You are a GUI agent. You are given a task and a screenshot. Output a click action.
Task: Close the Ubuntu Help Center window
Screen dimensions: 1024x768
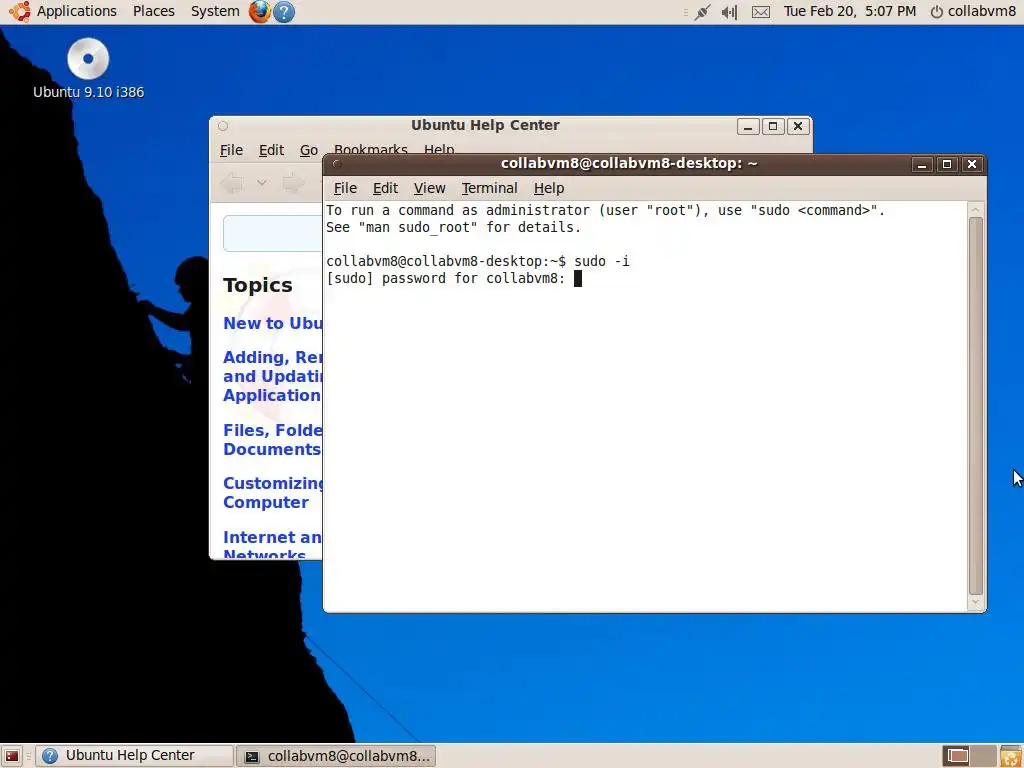pos(797,126)
